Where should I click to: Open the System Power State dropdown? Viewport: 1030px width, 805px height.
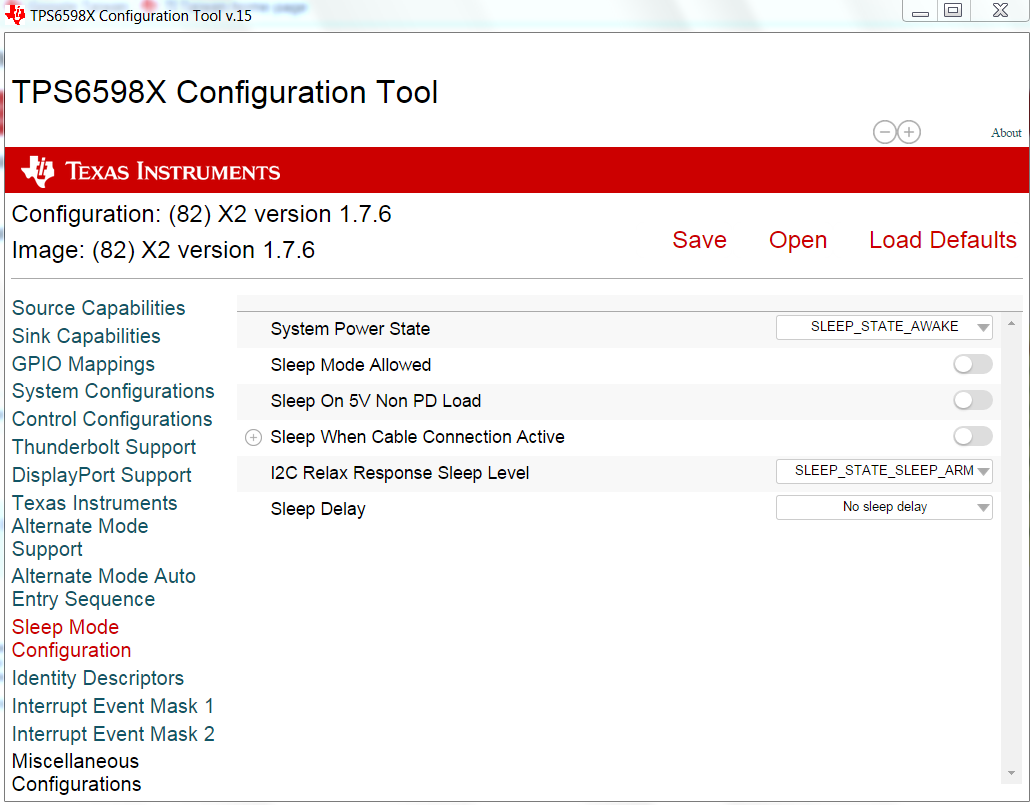(884, 327)
